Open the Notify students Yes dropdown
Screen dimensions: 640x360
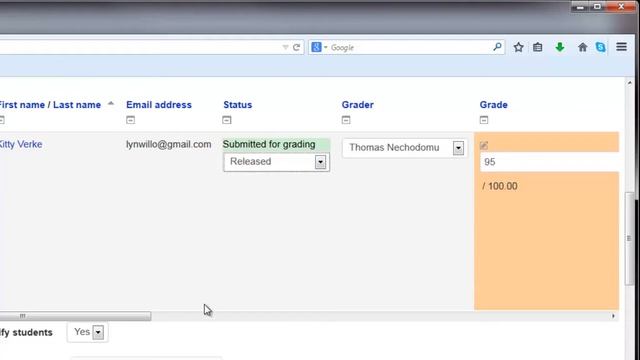(x=88, y=332)
